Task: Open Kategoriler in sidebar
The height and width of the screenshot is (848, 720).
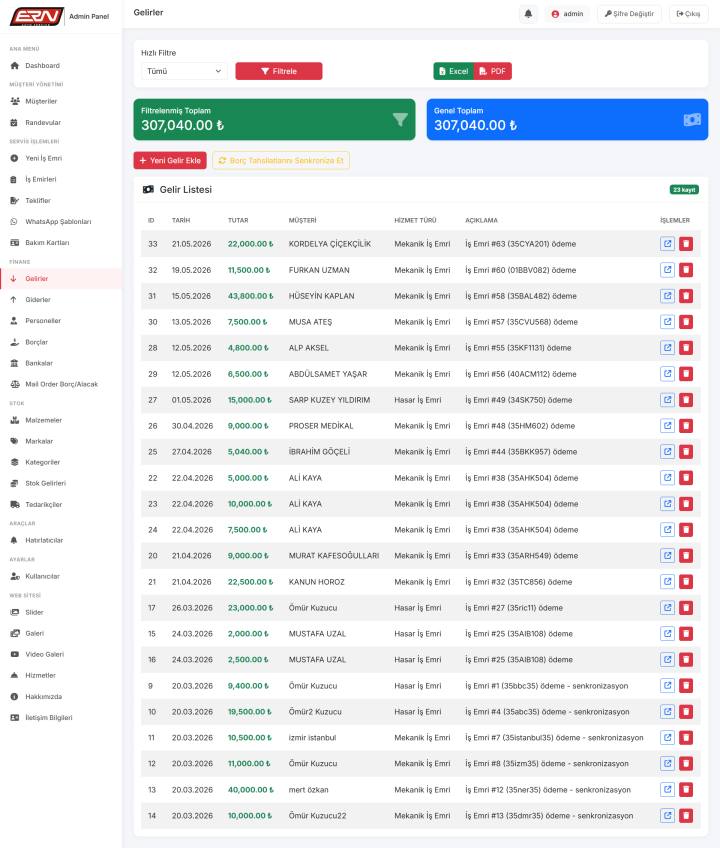Action: [x=61, y=462]
